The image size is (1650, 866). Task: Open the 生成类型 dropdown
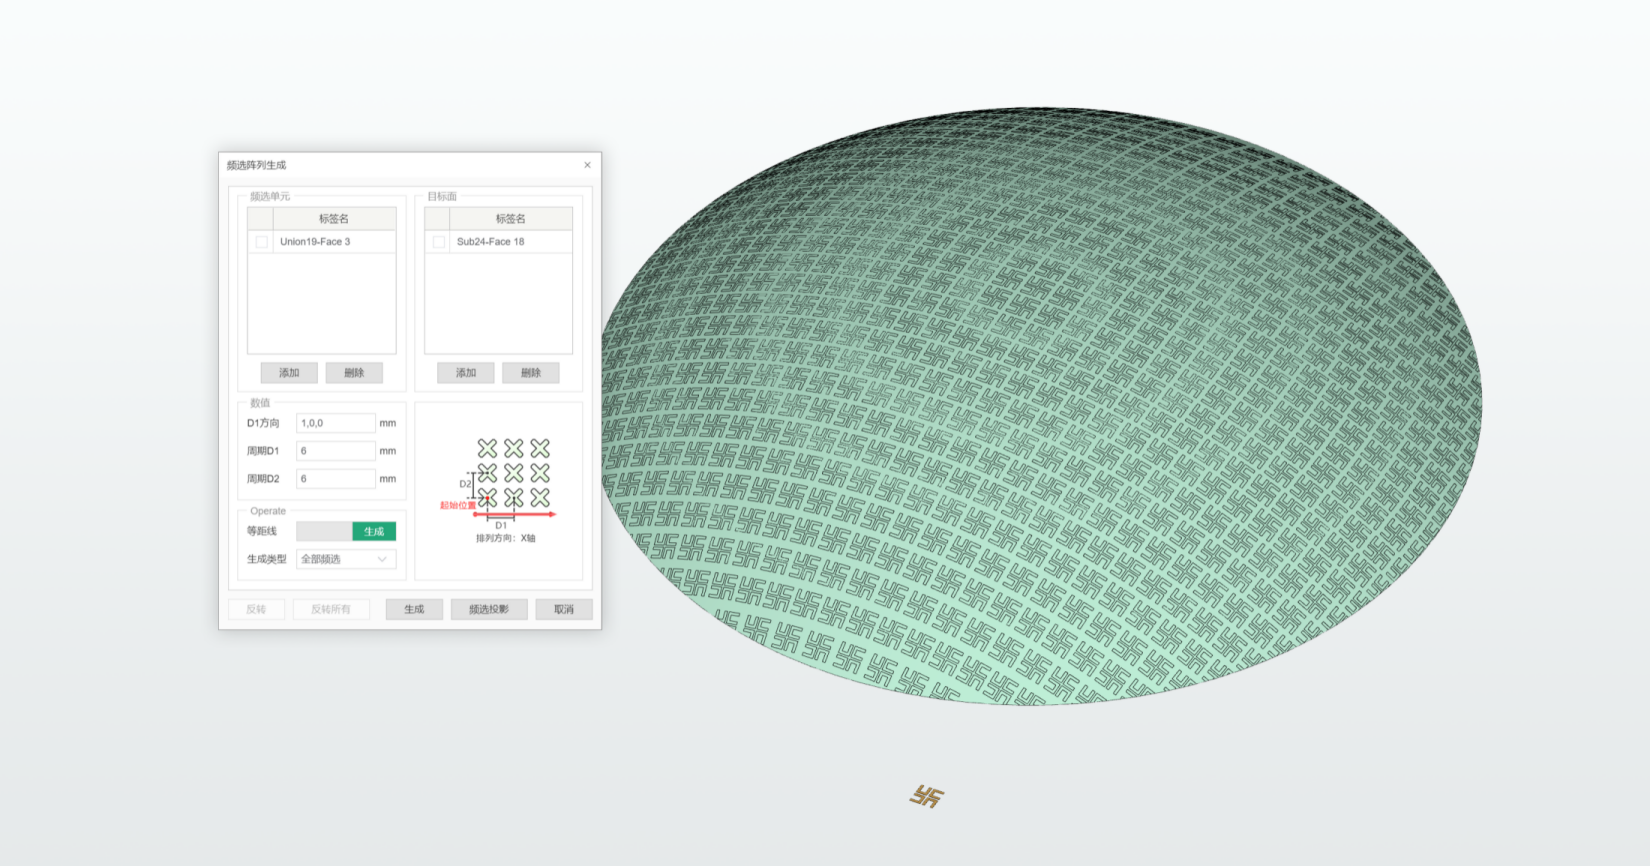345,559
